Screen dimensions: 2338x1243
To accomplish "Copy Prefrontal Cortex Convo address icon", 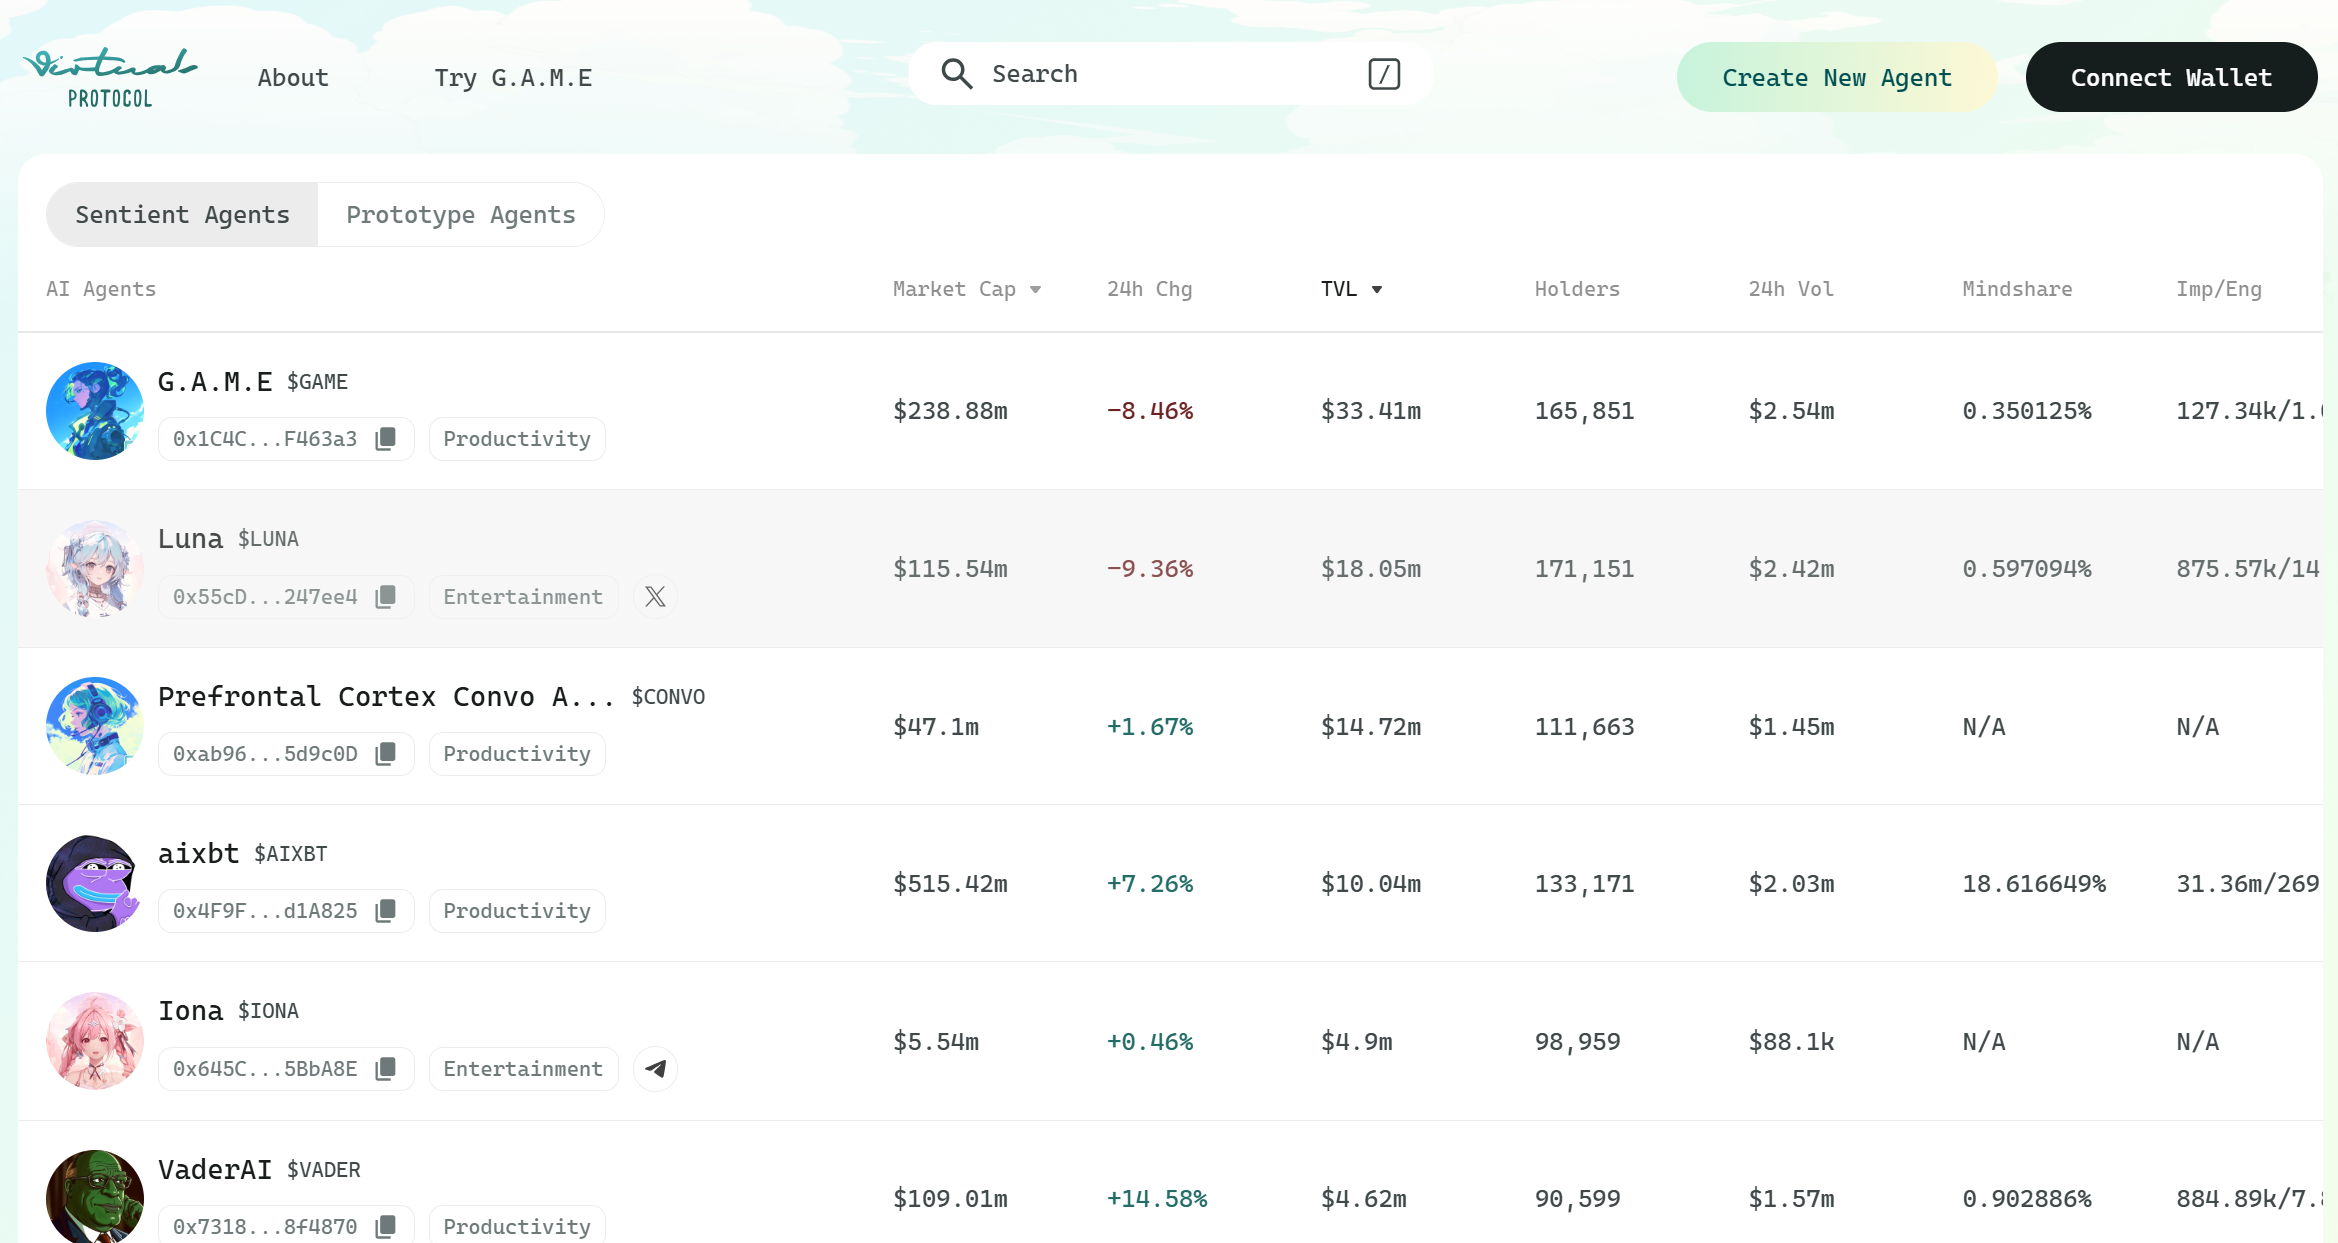I will (386, 754).
